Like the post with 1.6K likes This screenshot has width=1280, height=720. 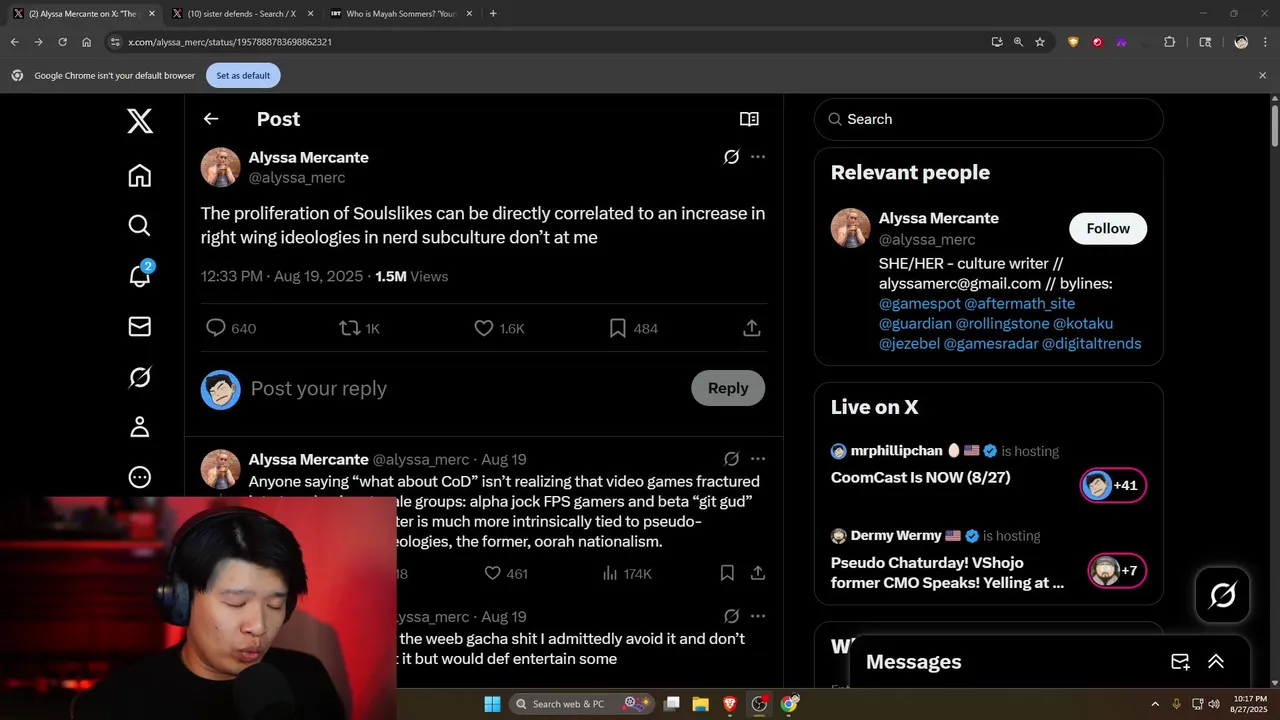tap(499, 328)
